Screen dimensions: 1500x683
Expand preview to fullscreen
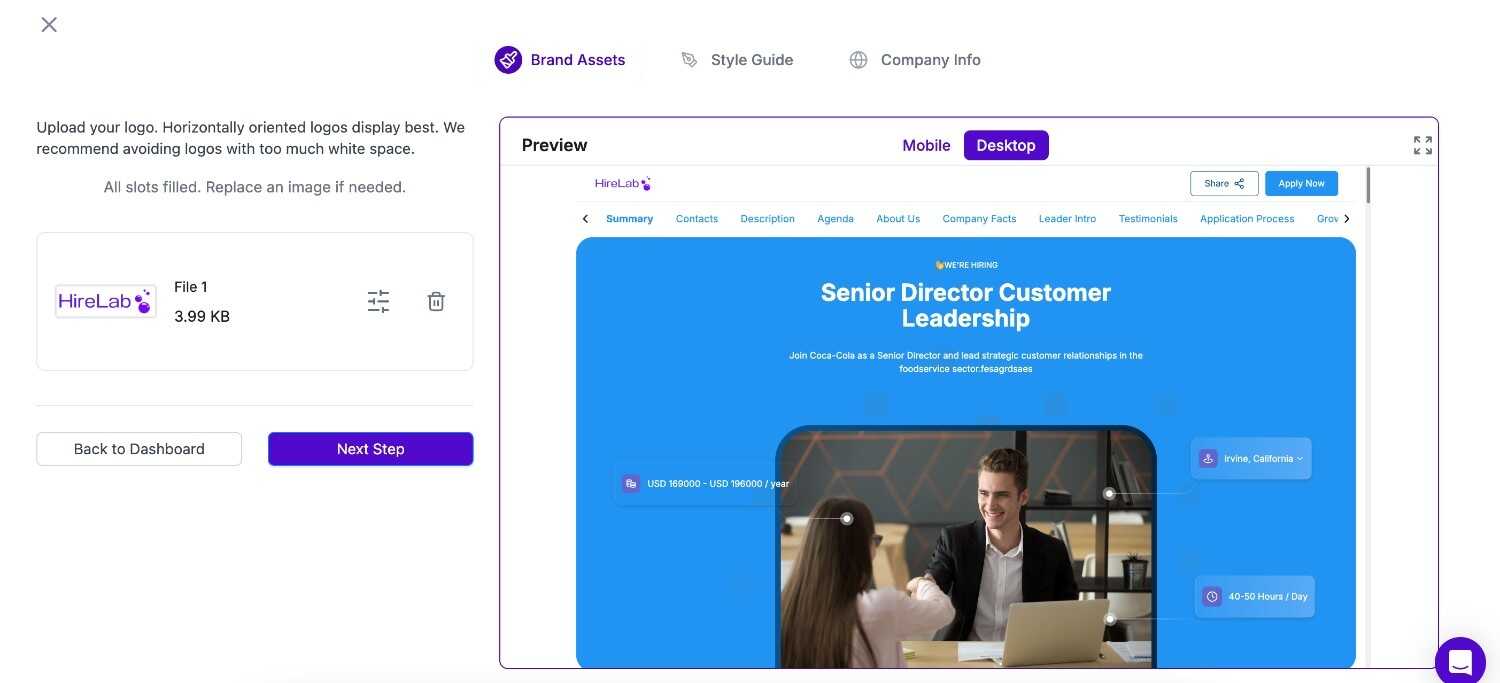tap(1423, 145)
